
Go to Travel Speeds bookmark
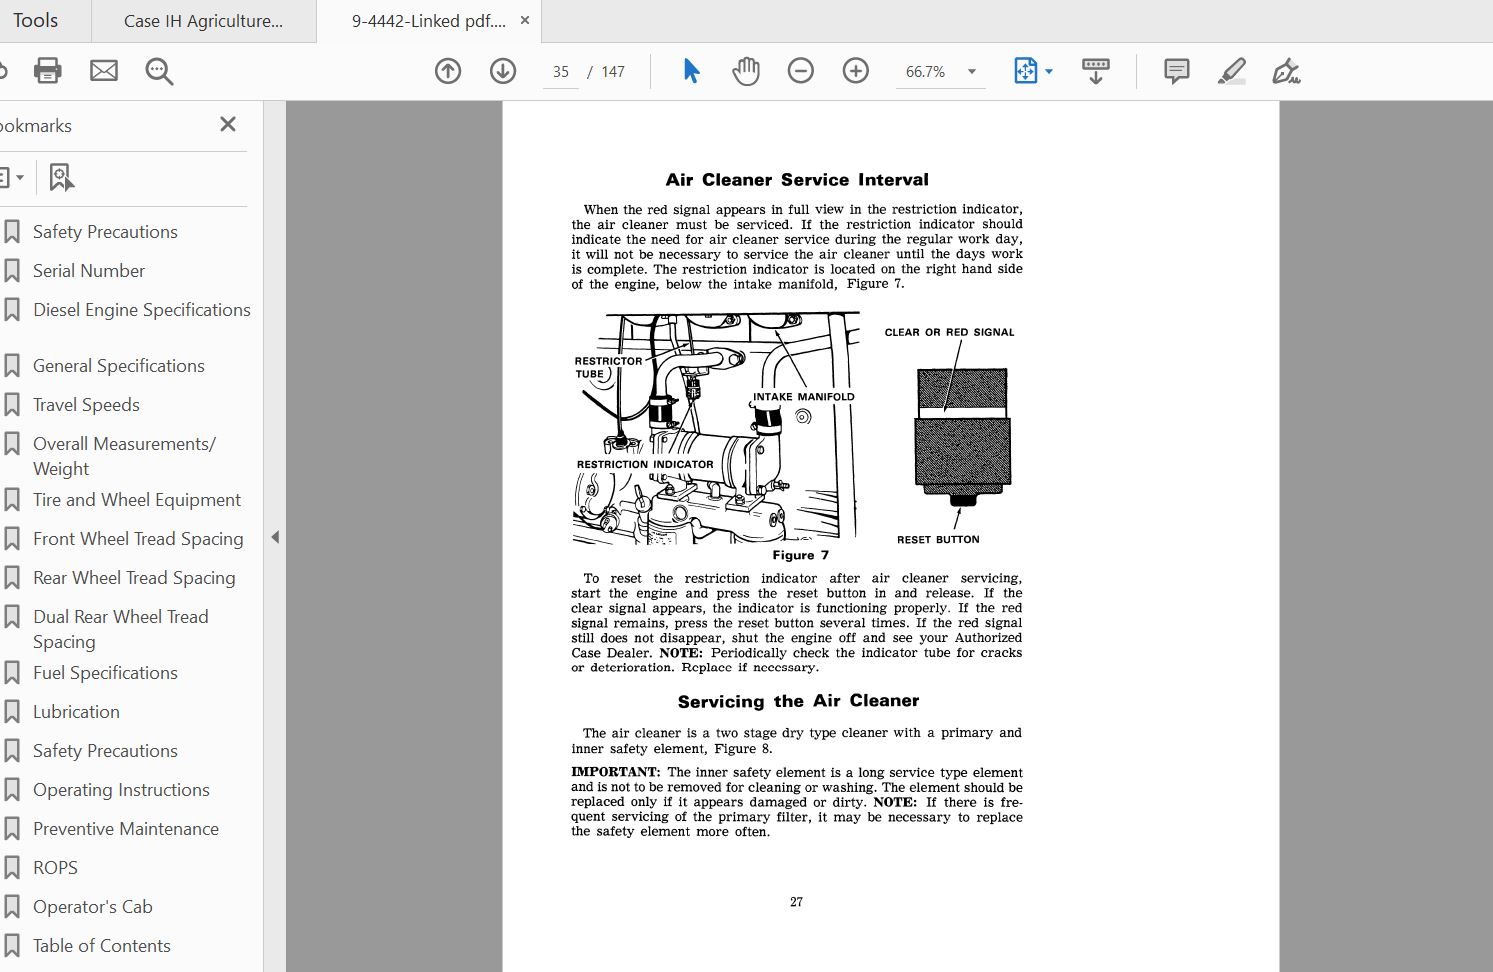click(86, 405)
